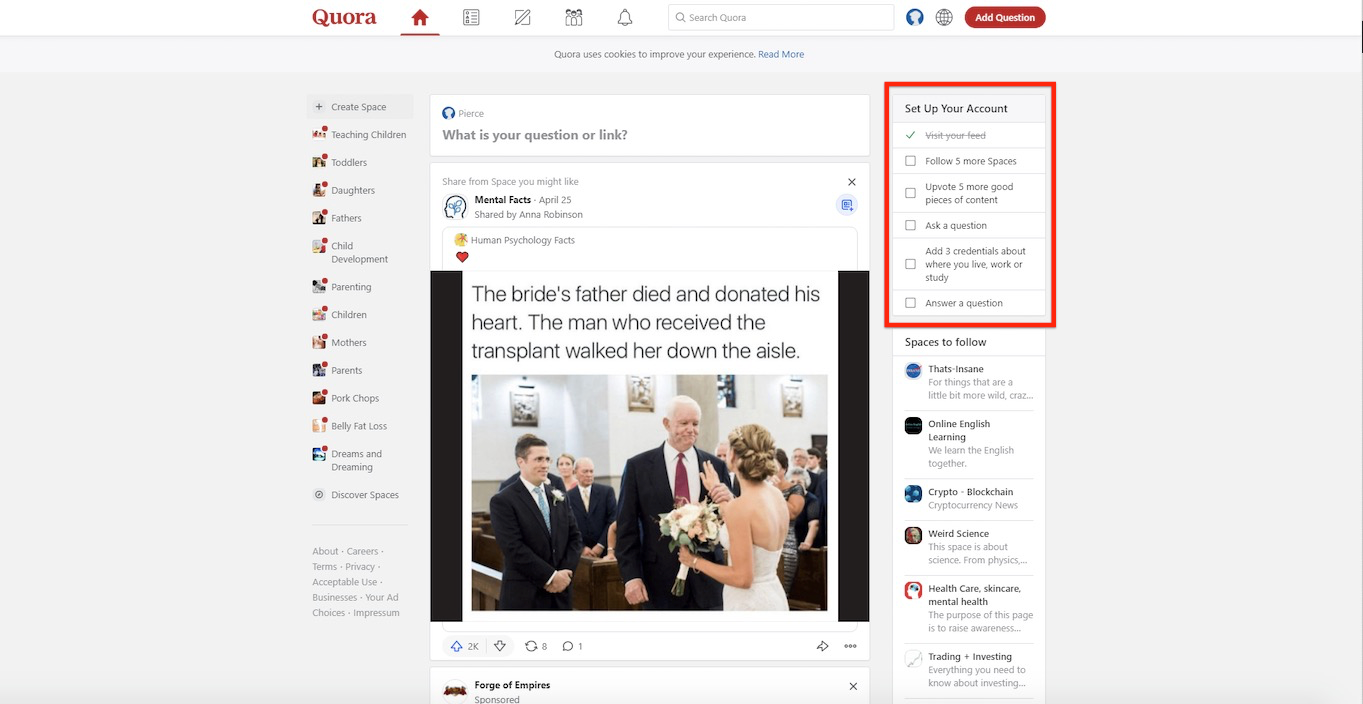Image resolution: width=1363 pixels, height=704 pixels.
Task: Open more options via the three-dot icon
Action: (850, 646)
